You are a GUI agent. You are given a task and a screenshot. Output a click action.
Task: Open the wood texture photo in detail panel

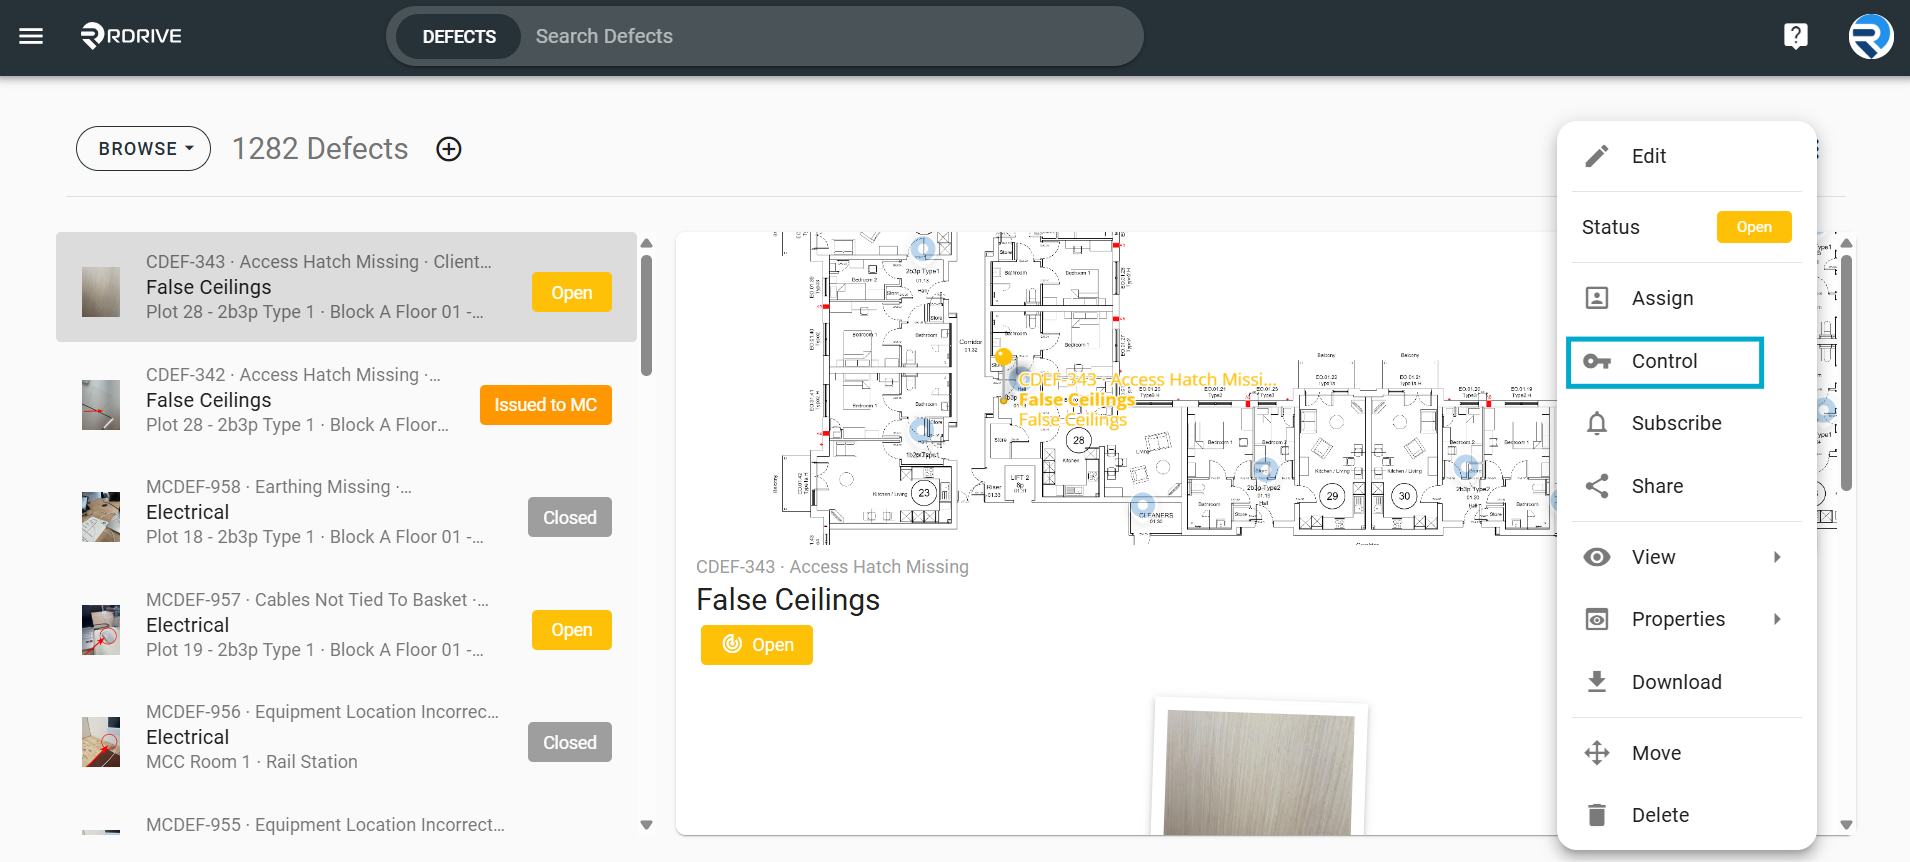click(1260, 772)
